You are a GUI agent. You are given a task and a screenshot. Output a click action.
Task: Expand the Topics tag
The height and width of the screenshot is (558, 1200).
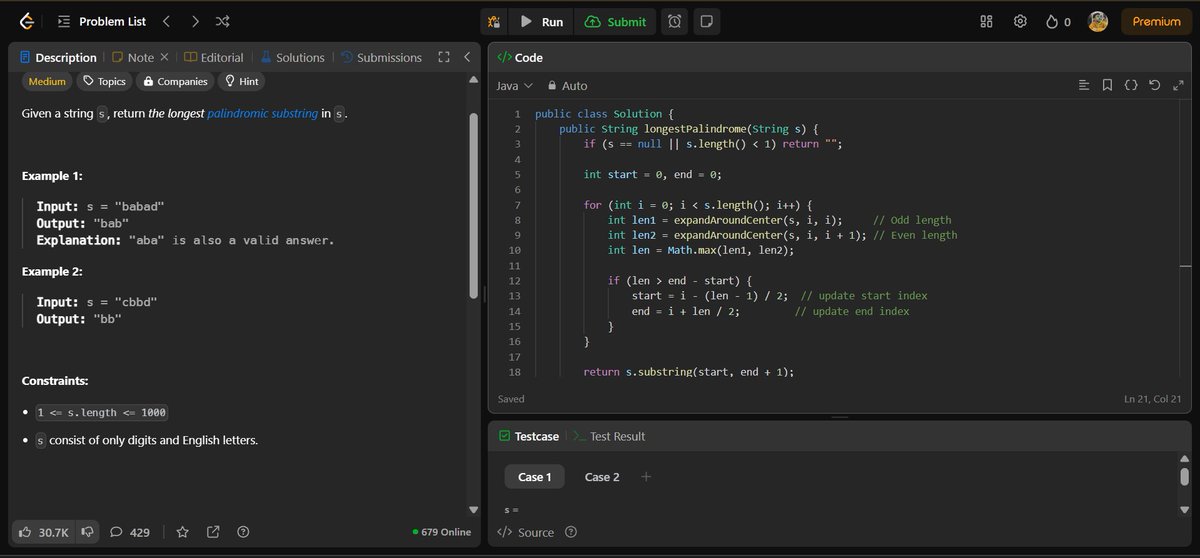104,81
